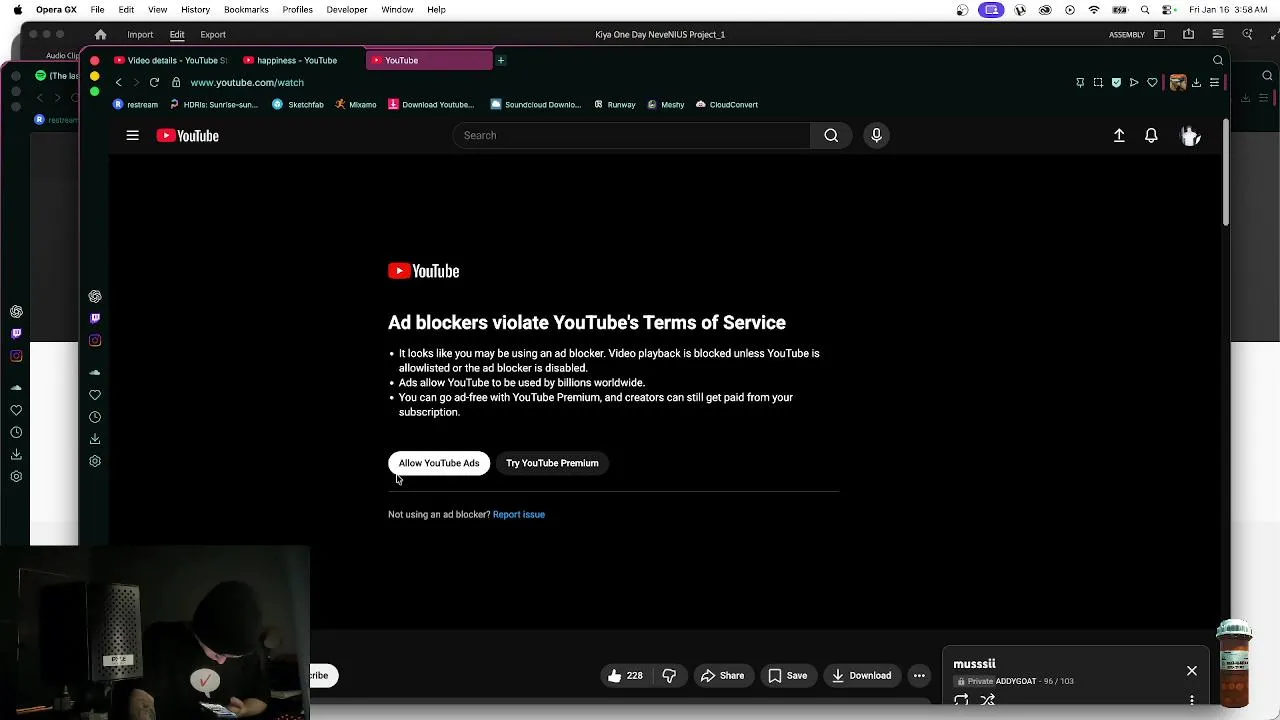Open the File menu in macOS menu bar
Image resolution: width=1280 pixels, height=720 pixels.
[97, 9]
